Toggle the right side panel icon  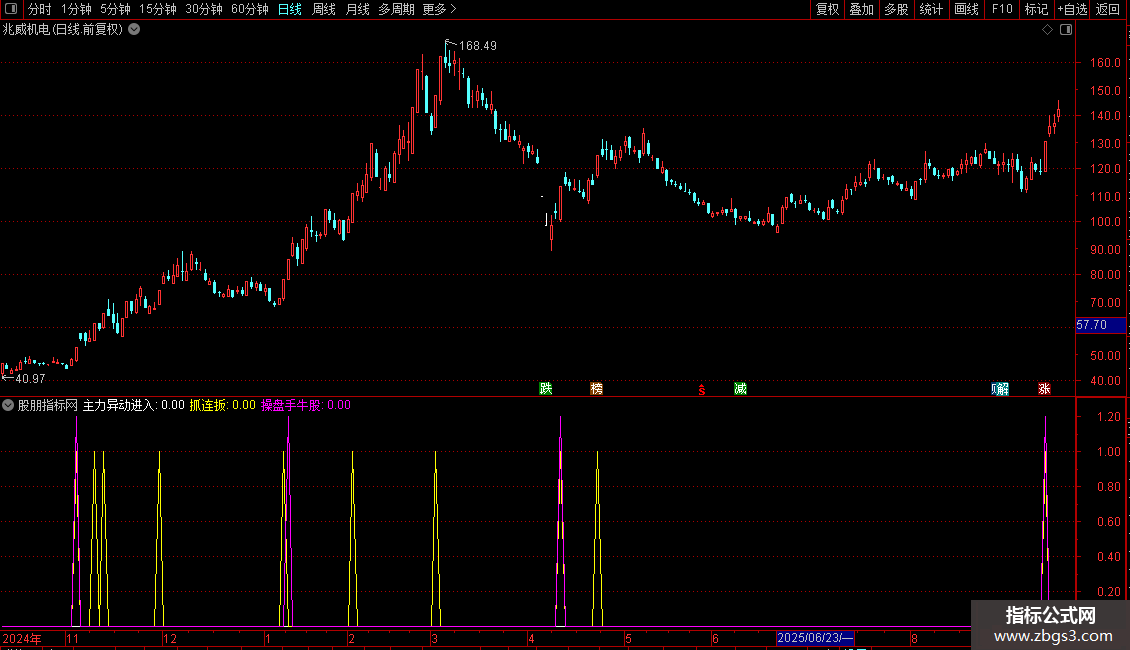[x=1066, y=30]
